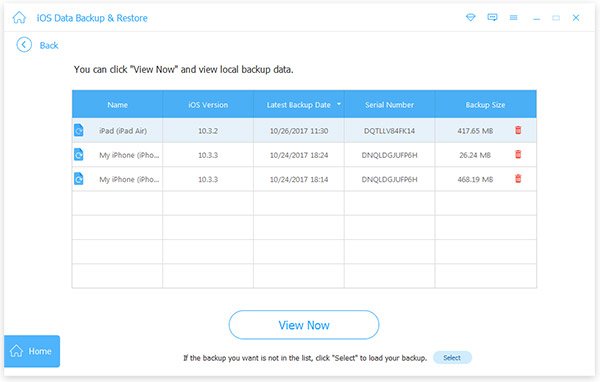Go to Home via bottom-left button
The width and height of the screenshot is (600, 382).
pos(32,351)
